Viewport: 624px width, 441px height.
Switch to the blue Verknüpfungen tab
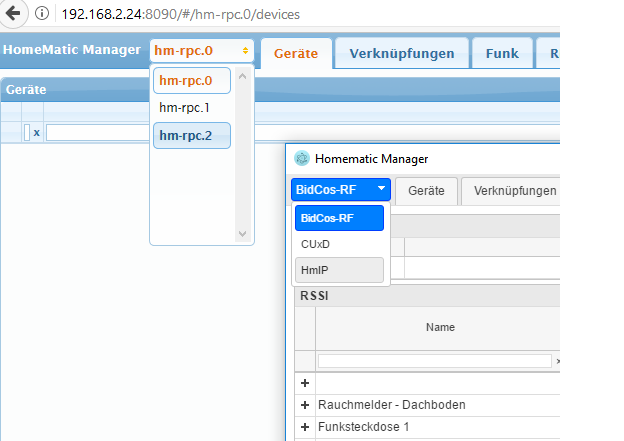click(x=402, y=53)
